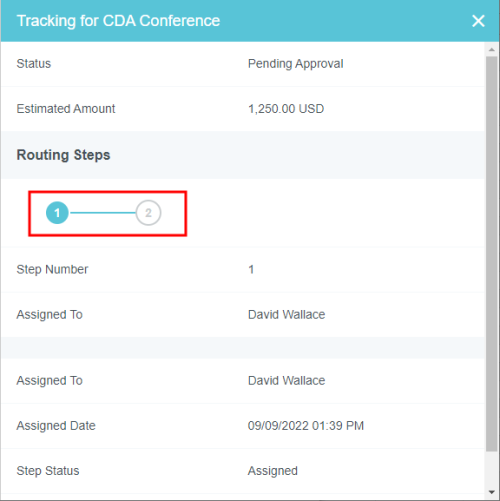Click the Assigned Date label
Viewport: 500px width, 501px height.
point(56,426)
